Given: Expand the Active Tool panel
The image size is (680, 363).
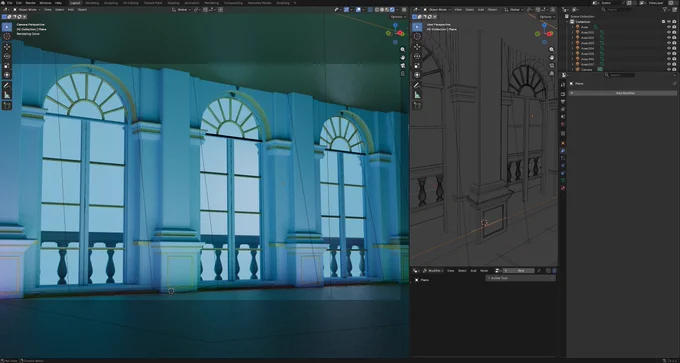Looking at the screenshot, I should (x=520, y=278).
